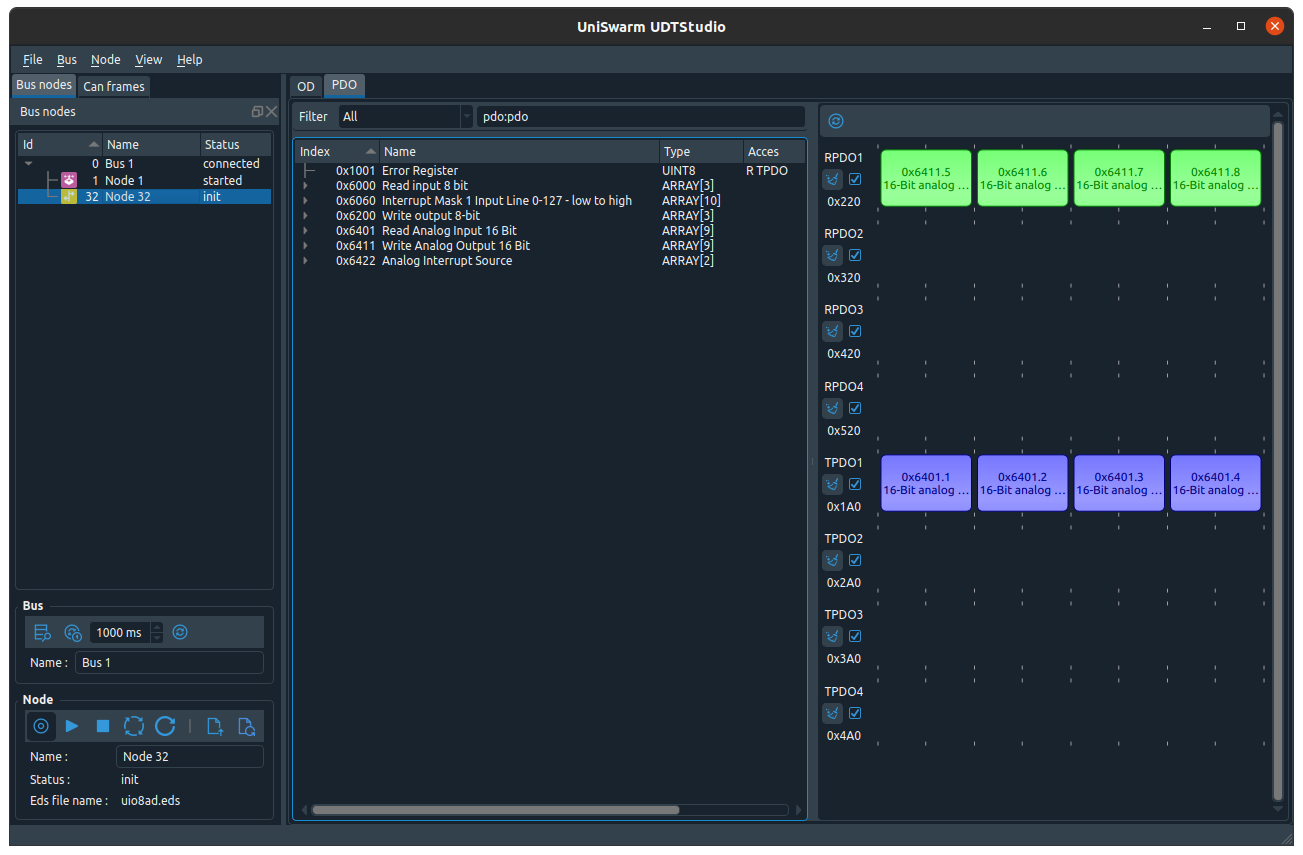1303x855 pixels.
Task: Expand the 0x6401 Read Analog Input entry
Action: coord(305,231)
